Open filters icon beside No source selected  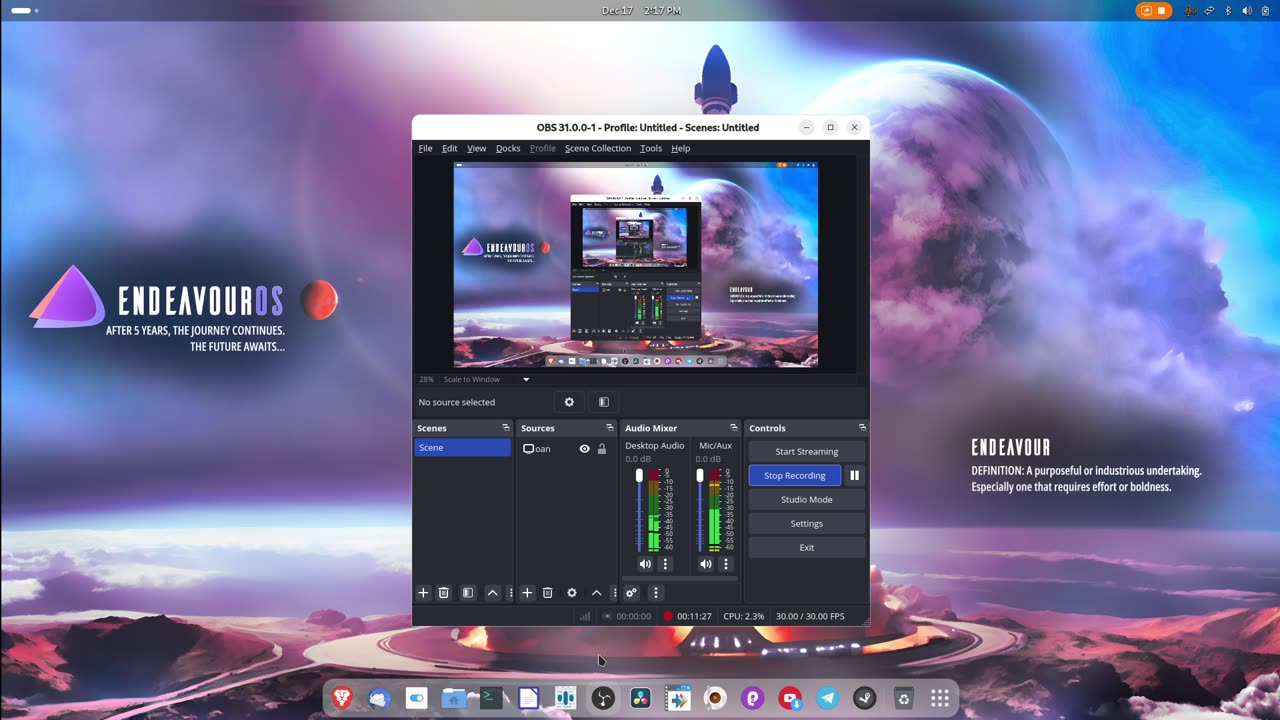(x=603, y=402)
